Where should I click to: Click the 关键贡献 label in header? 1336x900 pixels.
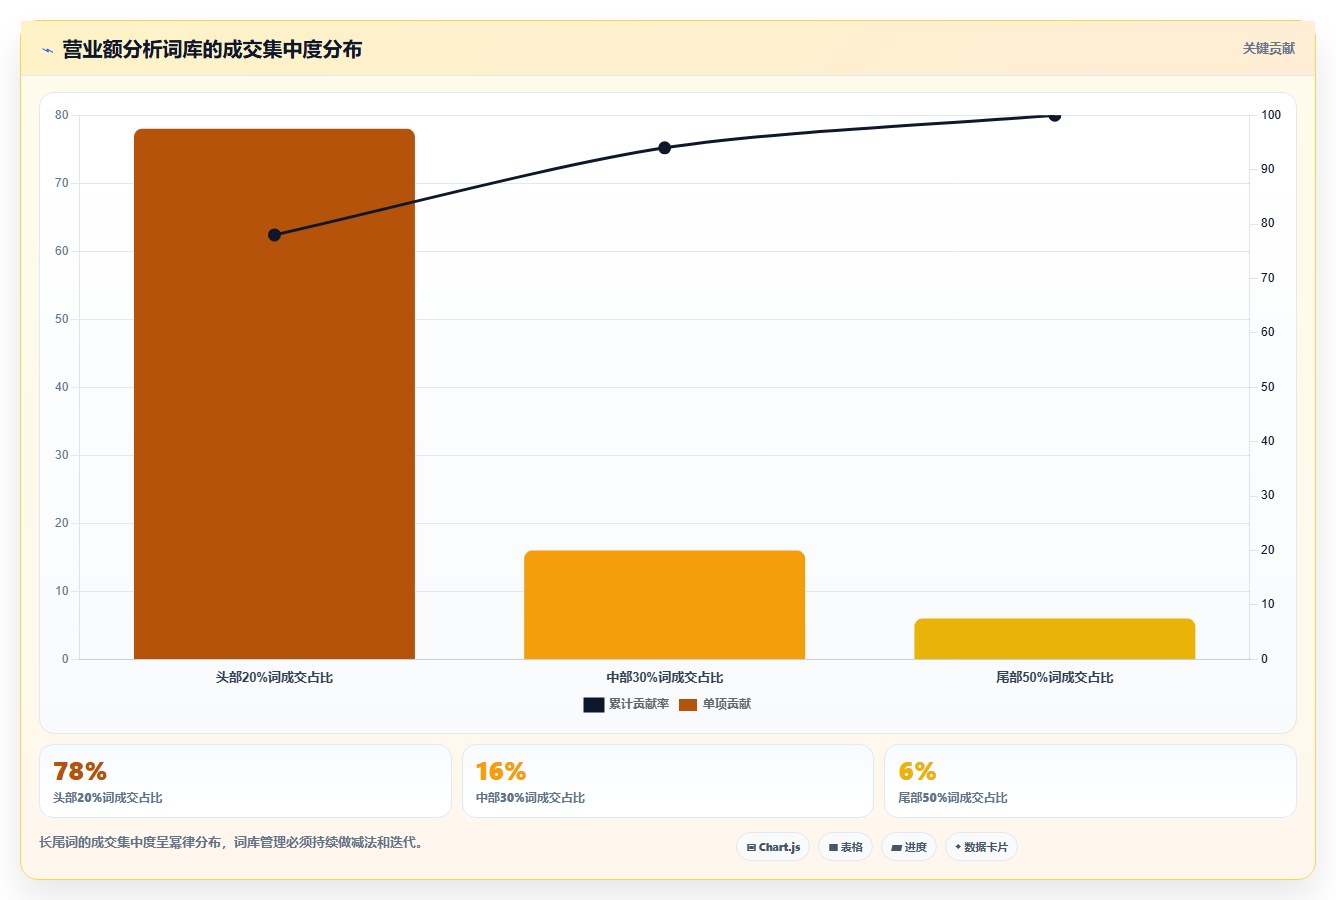1268,48
